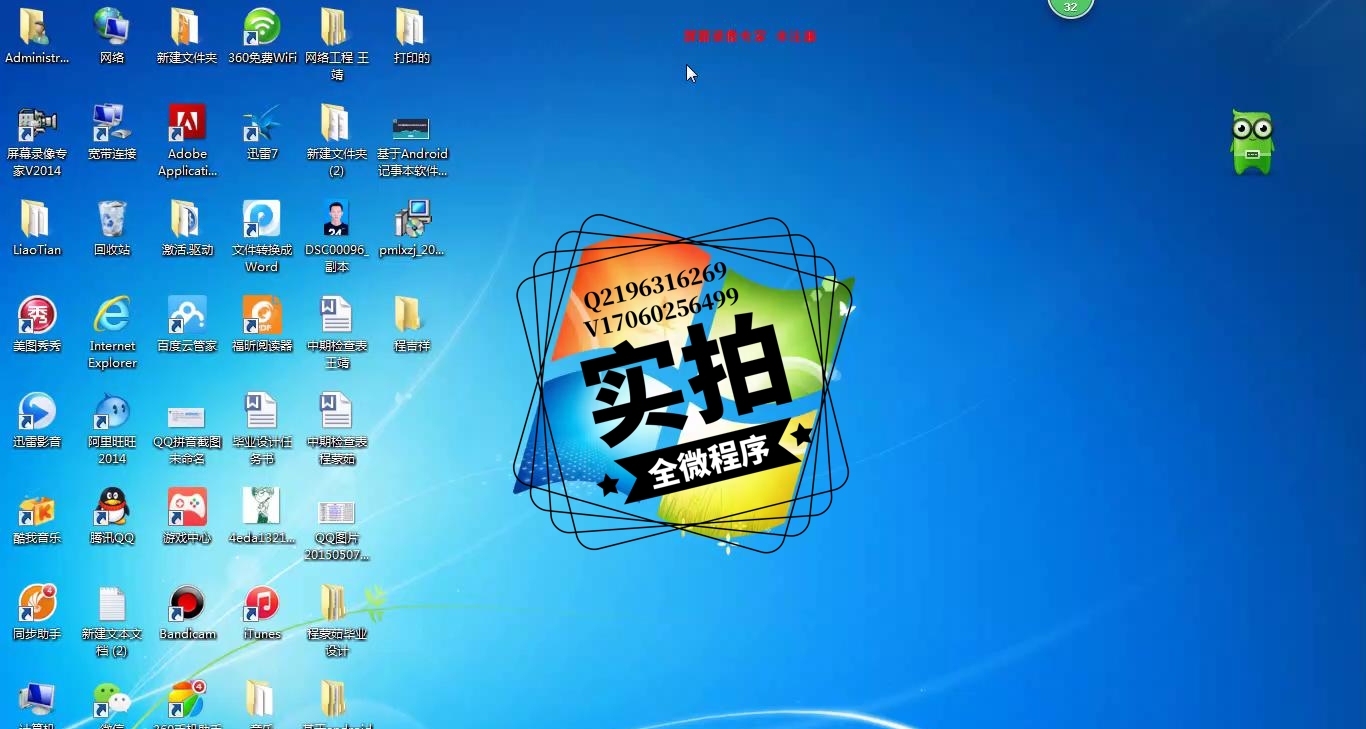
Task: Open the 网络 network icon
Action: click(112, 36)
